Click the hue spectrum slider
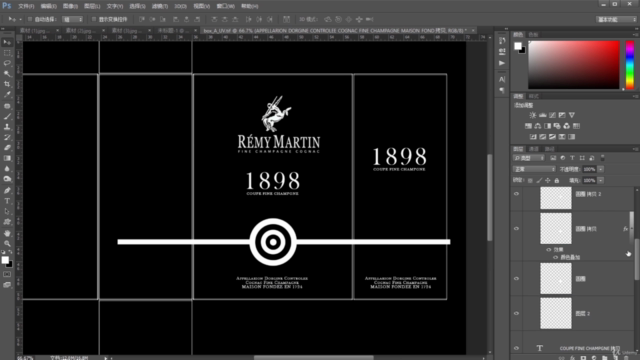 pyautogui.click(x=630, y=64)
